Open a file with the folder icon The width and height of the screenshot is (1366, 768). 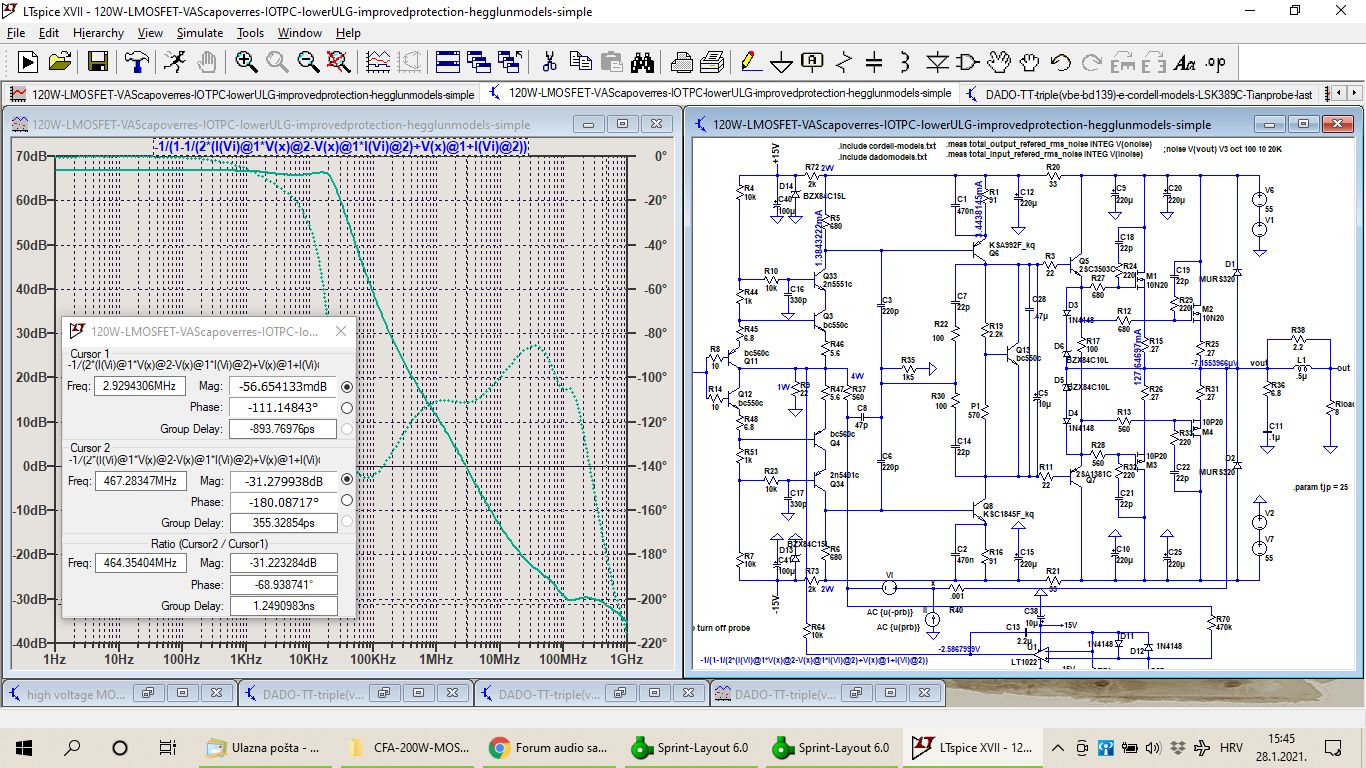coord(60,62)
